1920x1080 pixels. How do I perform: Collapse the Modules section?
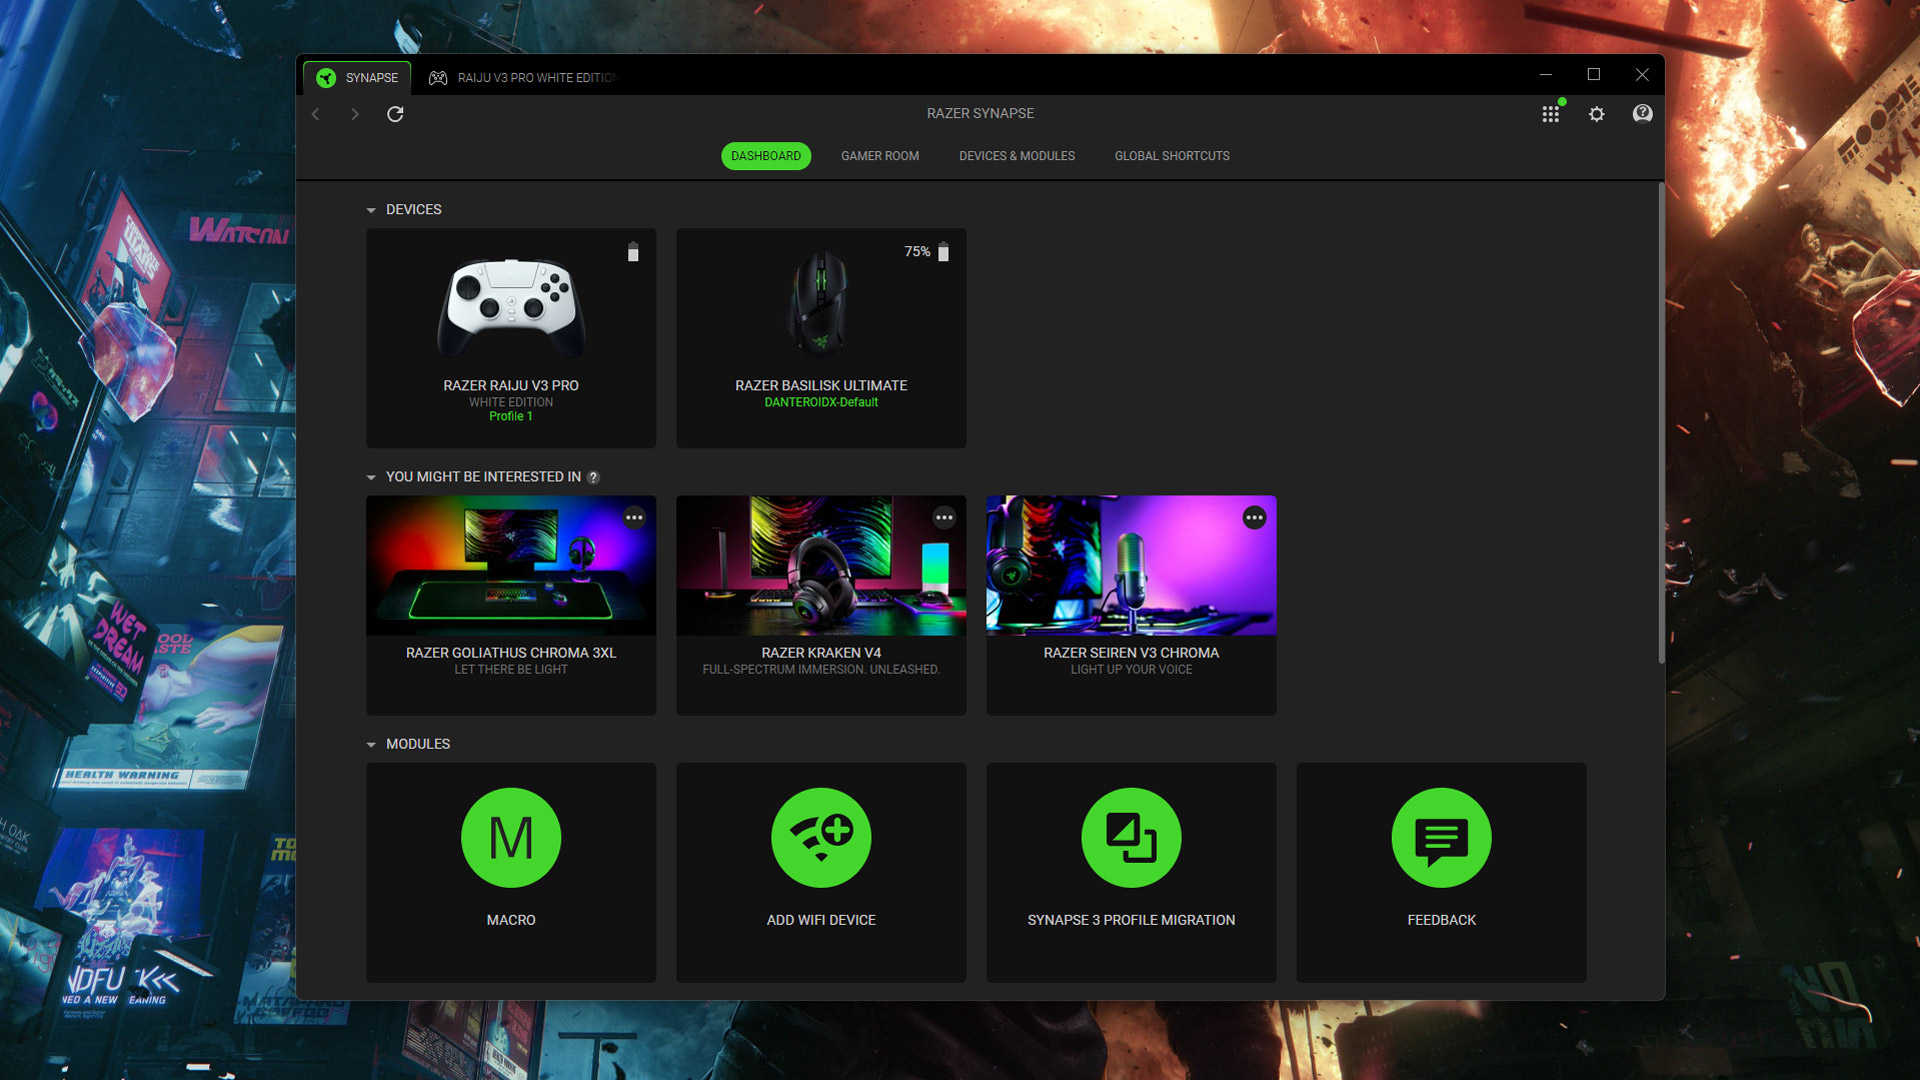[x=371, y=745]
